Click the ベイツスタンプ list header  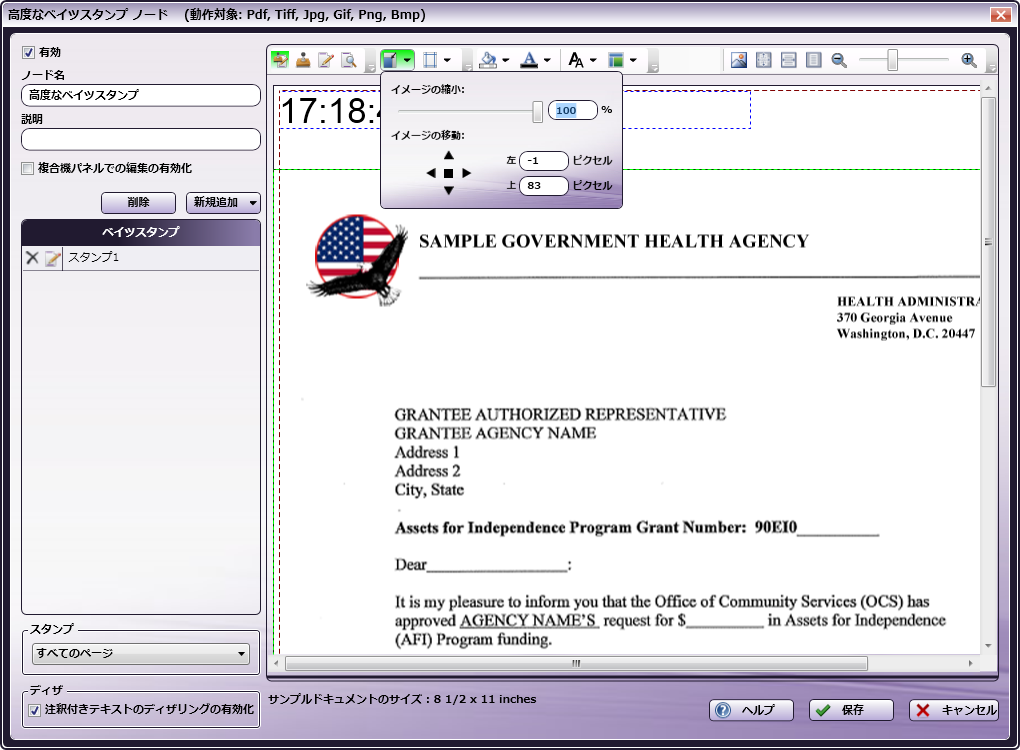141,232
